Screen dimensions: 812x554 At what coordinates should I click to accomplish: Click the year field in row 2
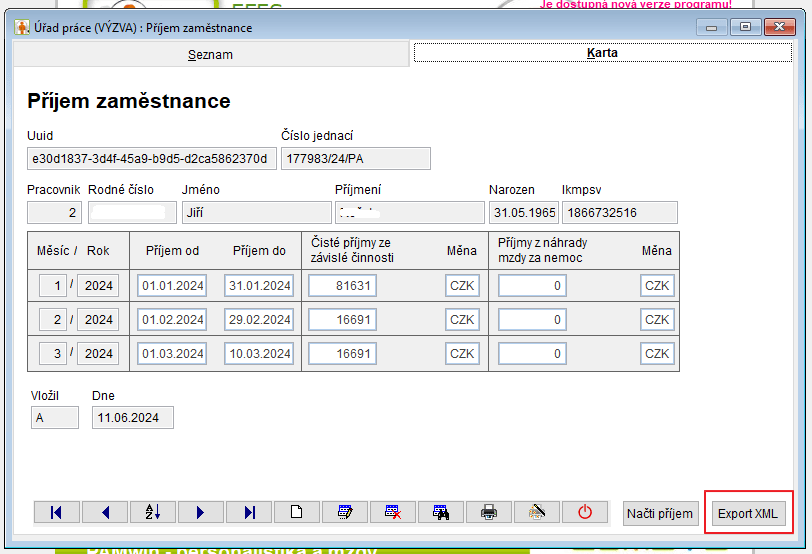98,319
